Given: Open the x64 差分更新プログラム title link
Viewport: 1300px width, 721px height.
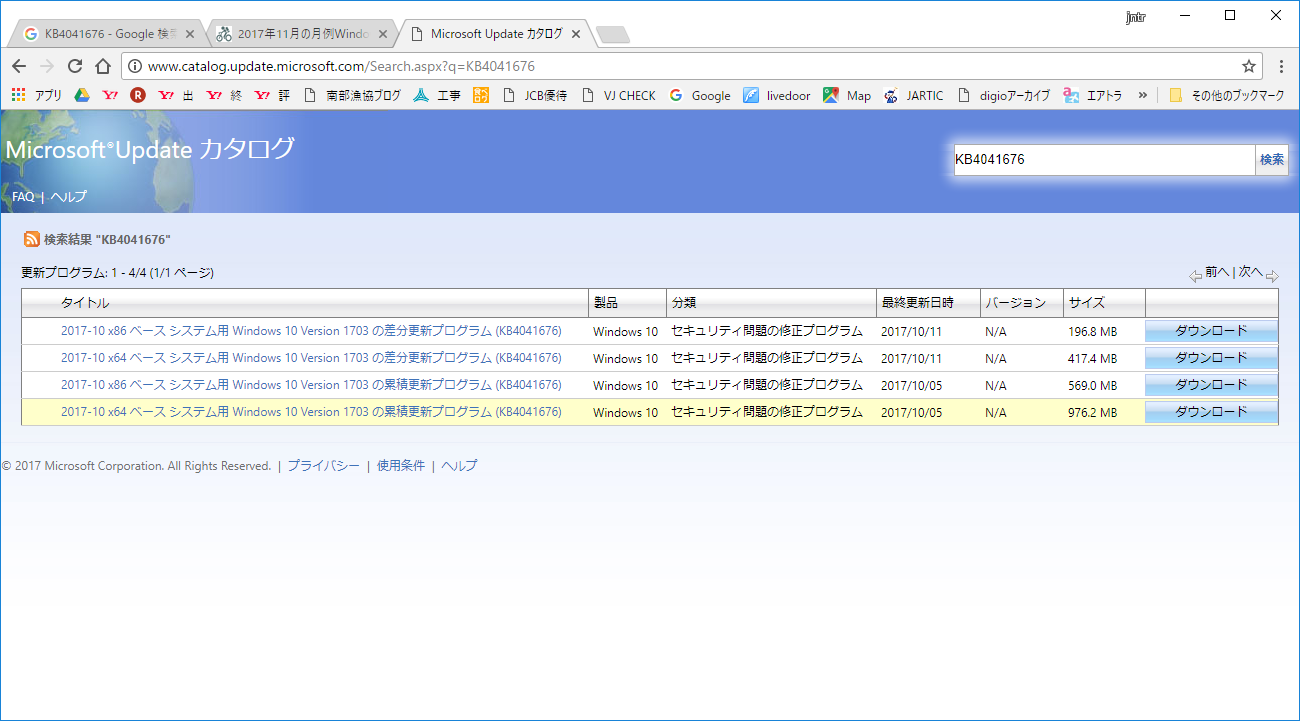Looking at the screenshot, I should click(x=311, y=358).
